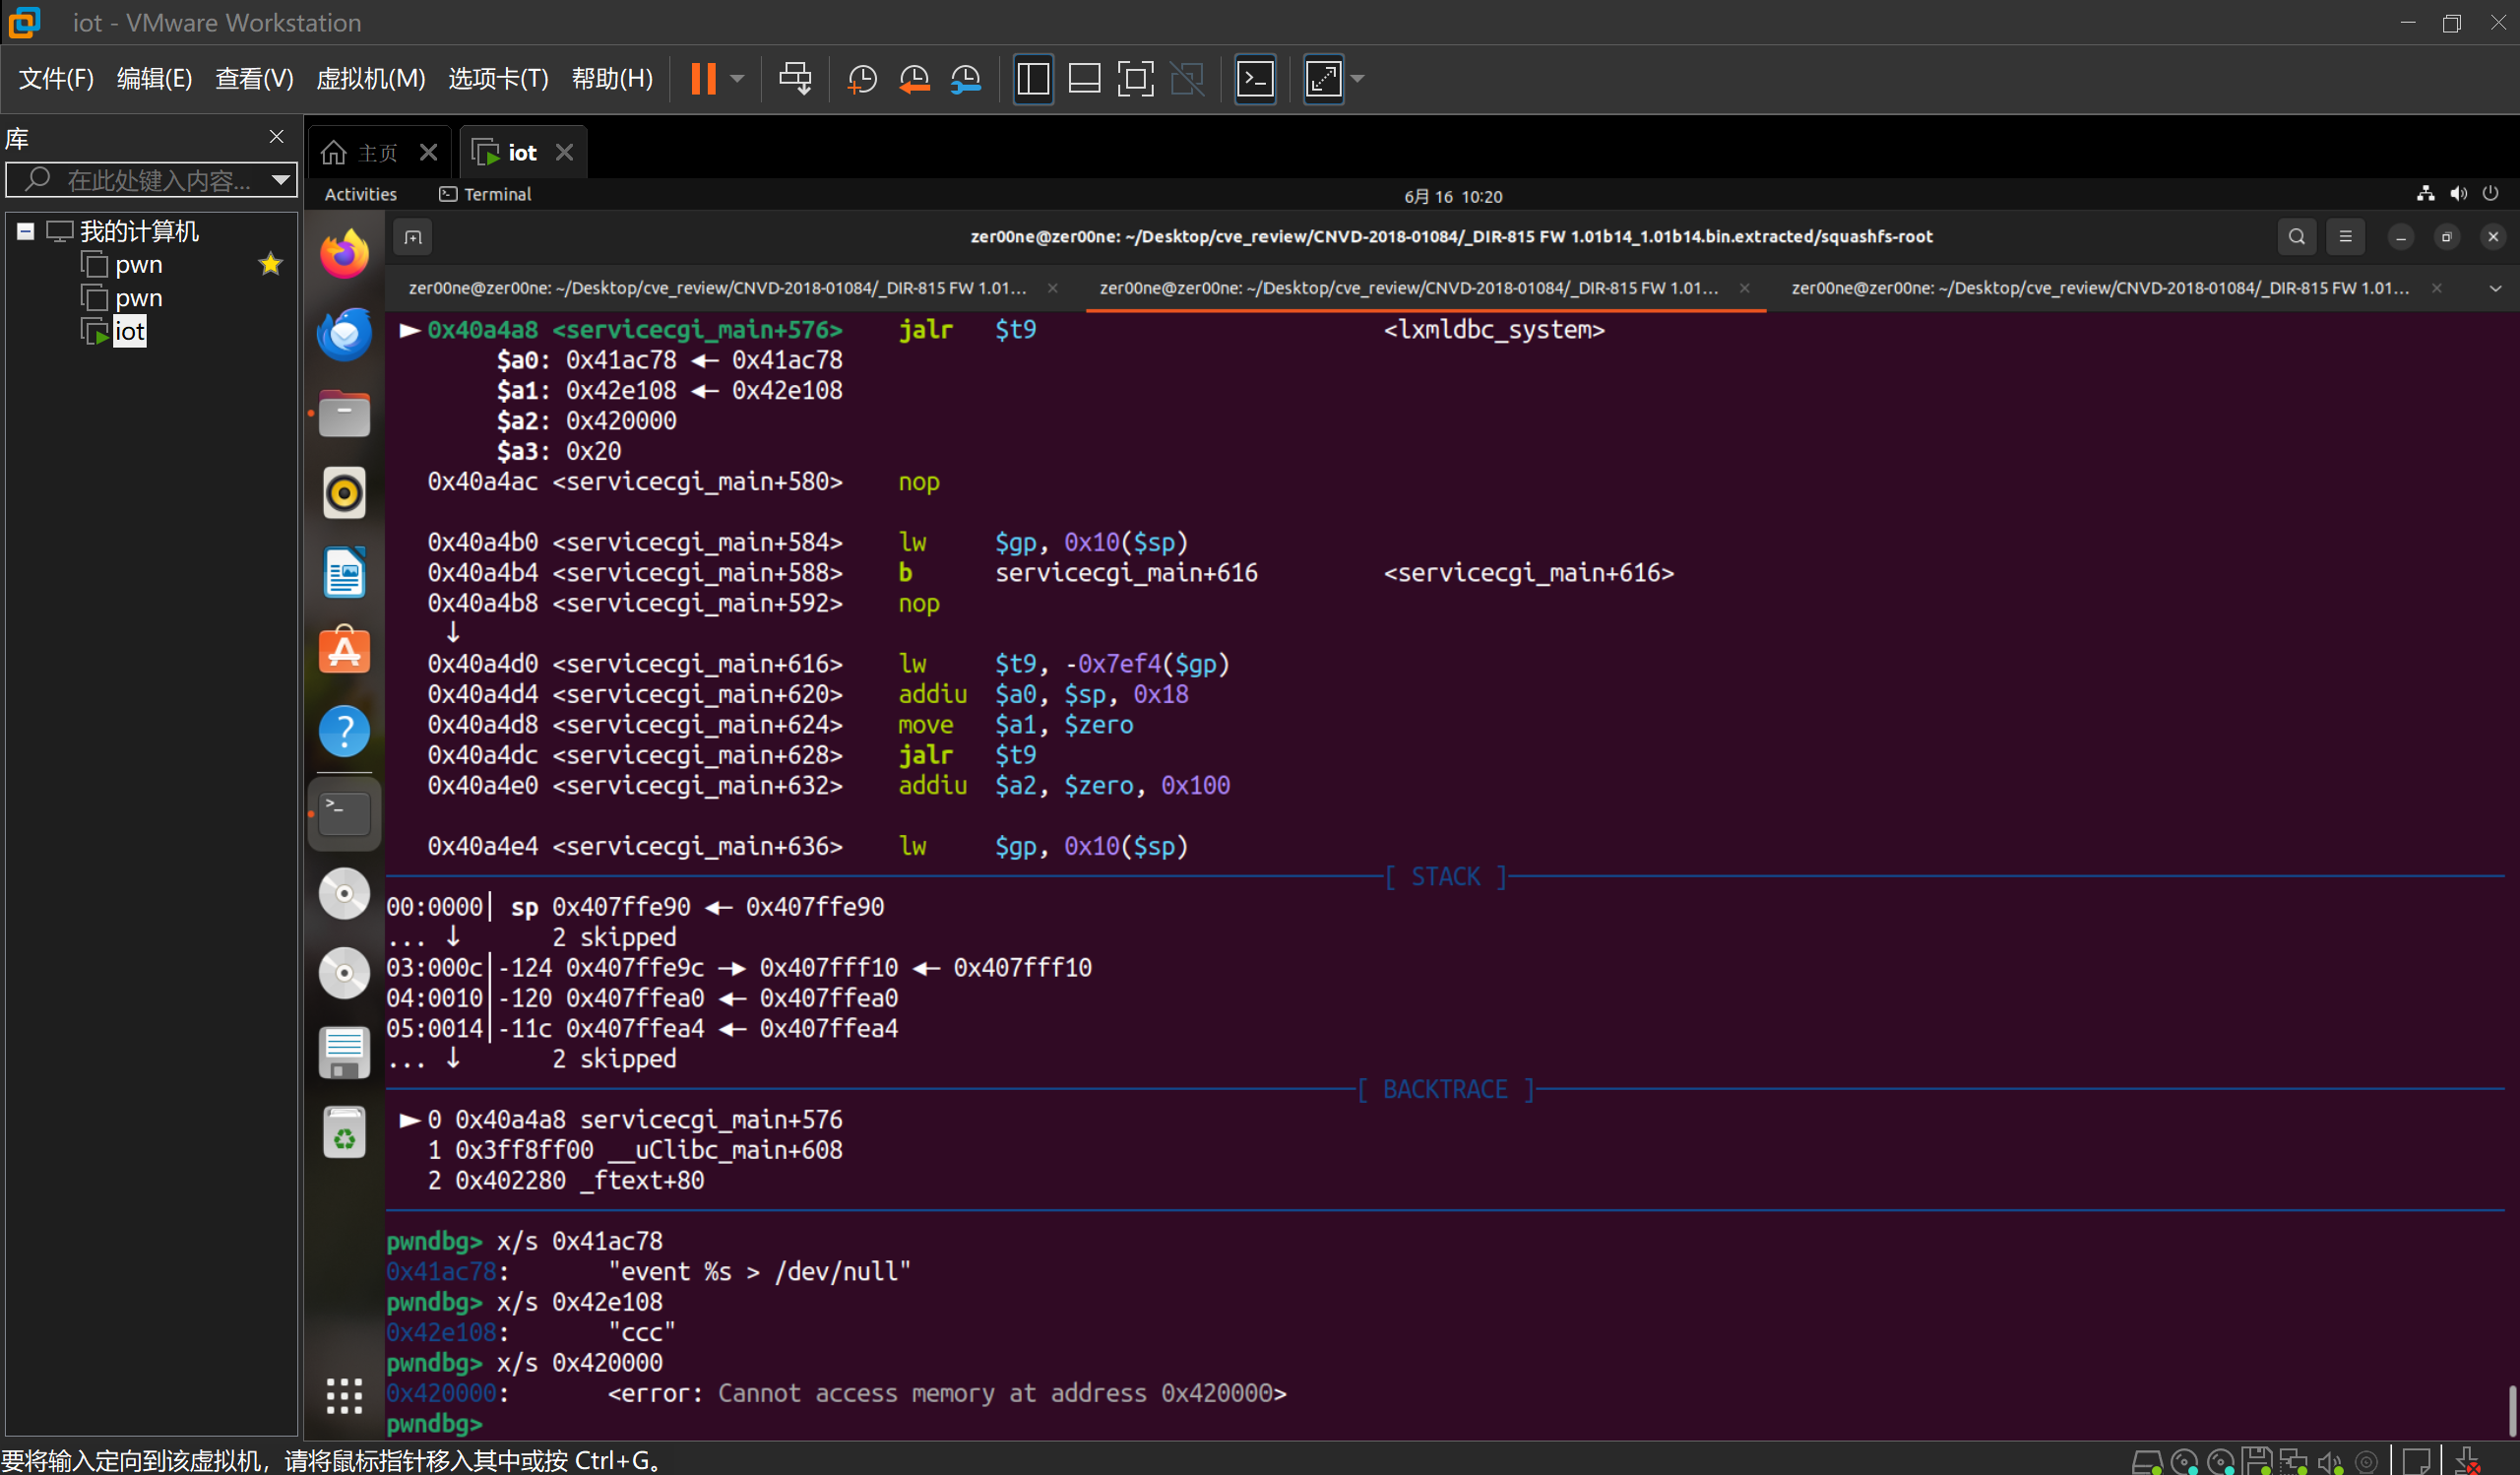The height and width of the screenshot is (1475, 2520).
Task: Open the 选项卡(T) menu
Action: [498, 78]
